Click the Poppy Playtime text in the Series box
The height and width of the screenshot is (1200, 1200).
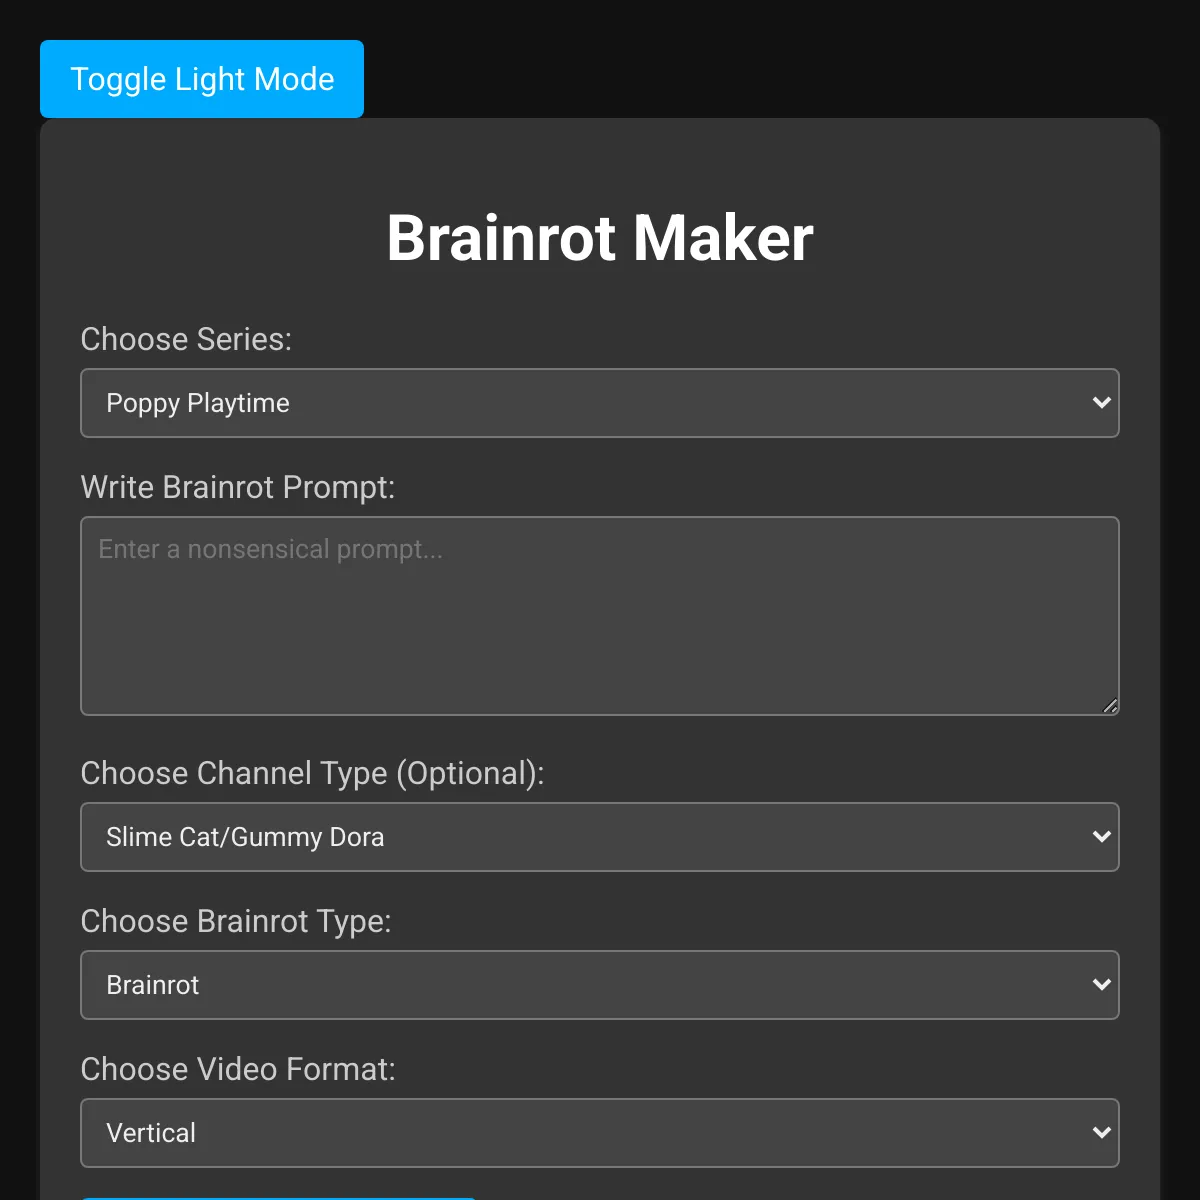click(x=198, y=403)
